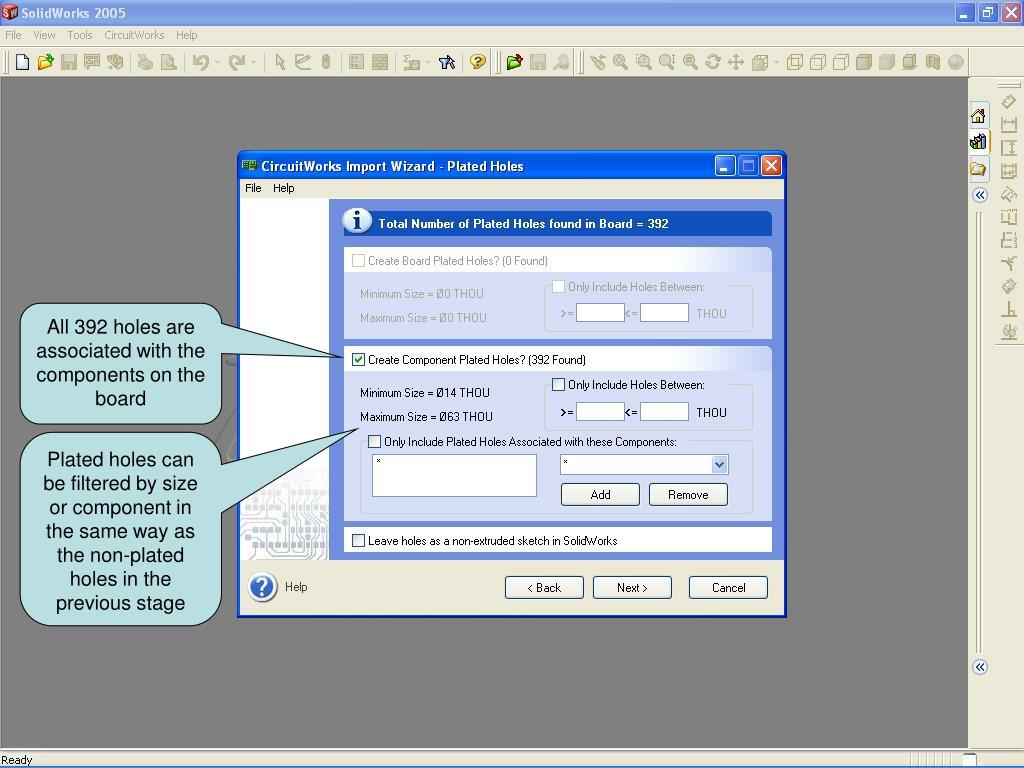Click the Next button in wizard
The width and height of the screenshot is (1024, 768).
632,587
